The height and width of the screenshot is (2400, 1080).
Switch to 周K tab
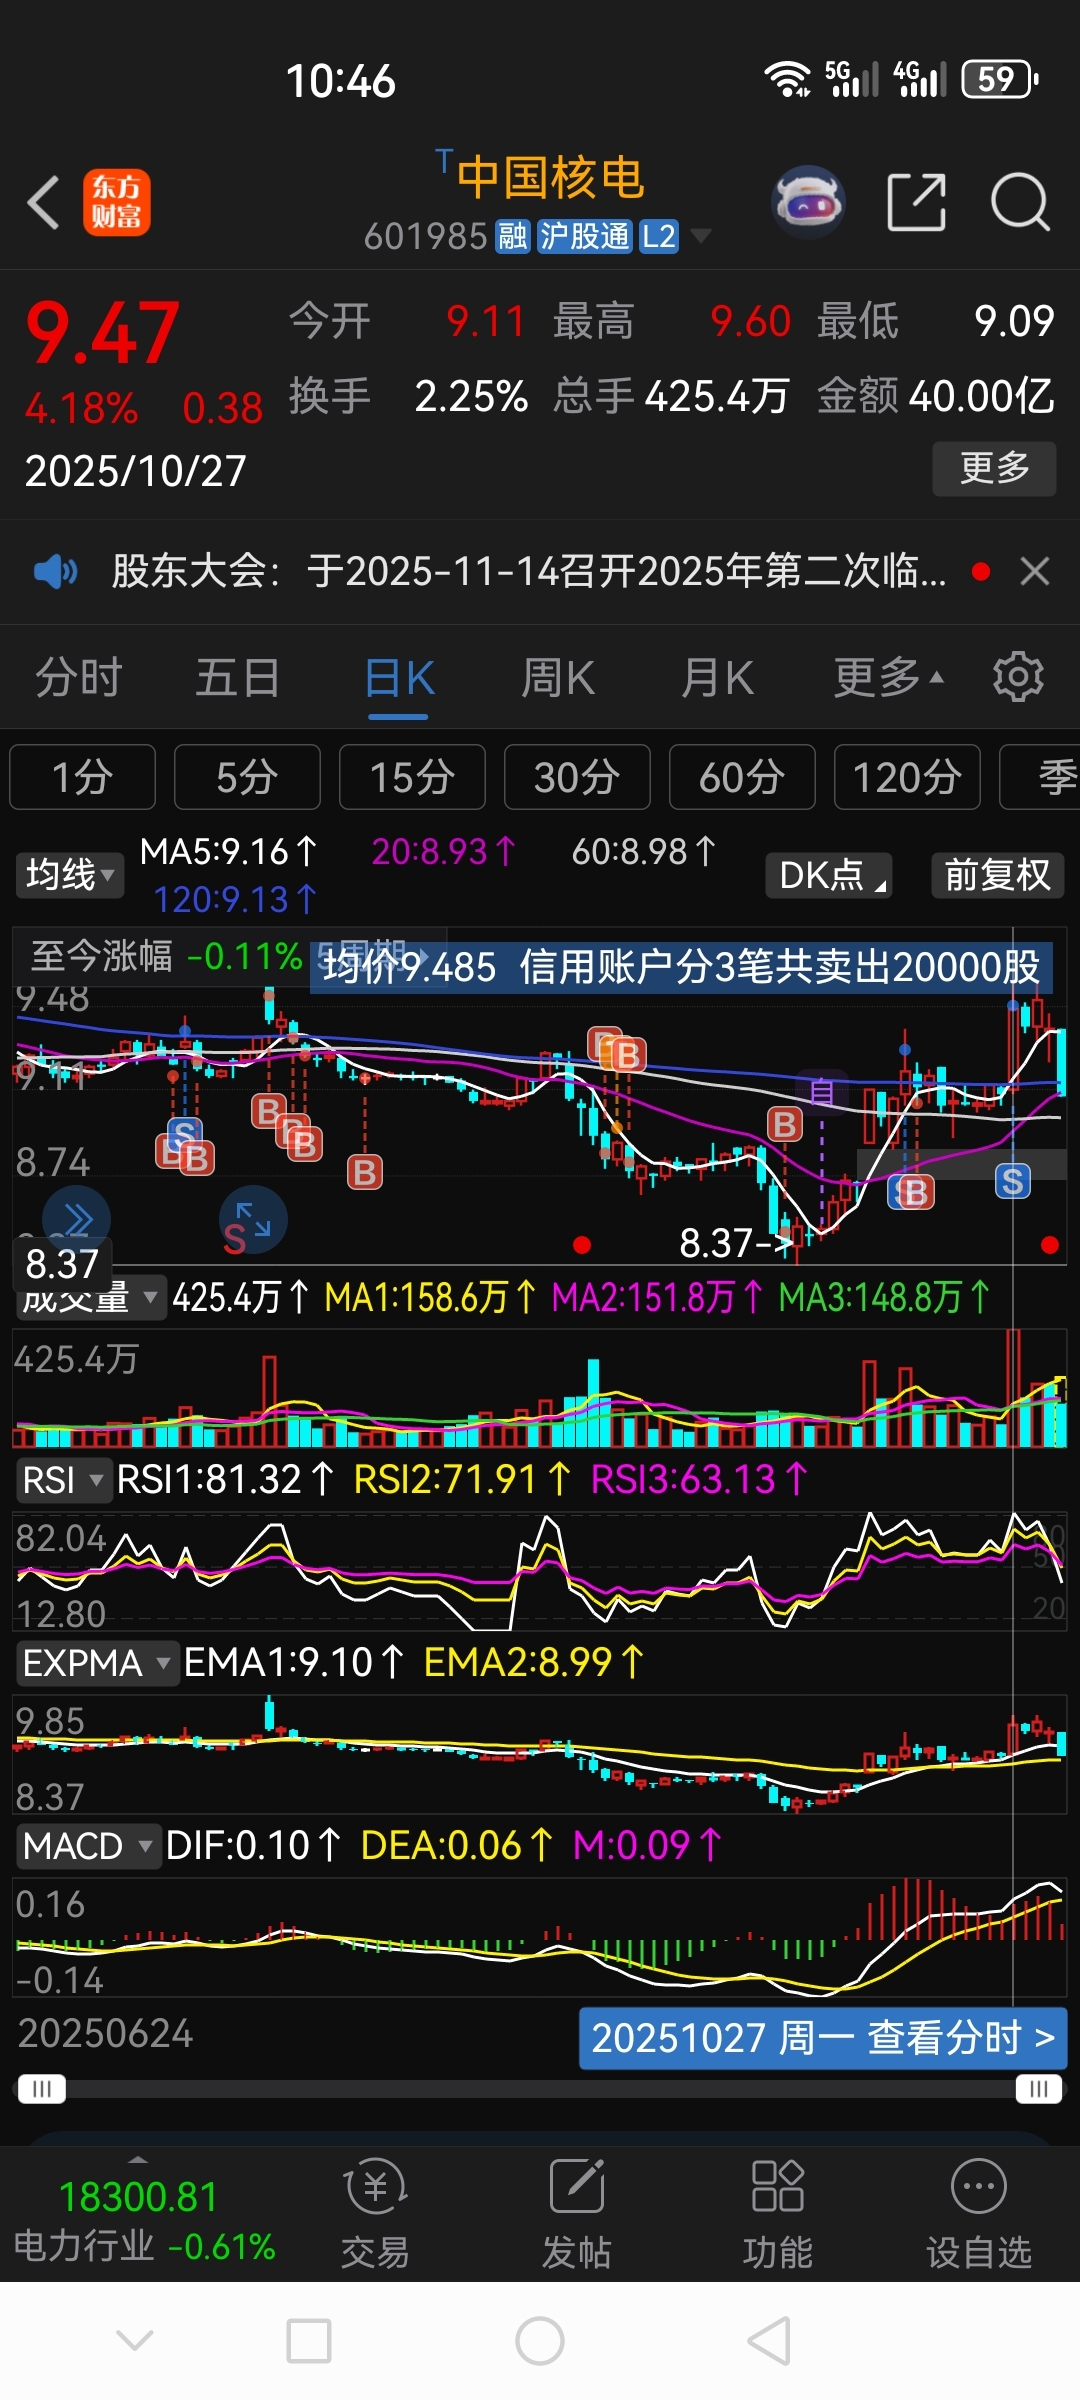pyautogui.click(x=558, y=677)
